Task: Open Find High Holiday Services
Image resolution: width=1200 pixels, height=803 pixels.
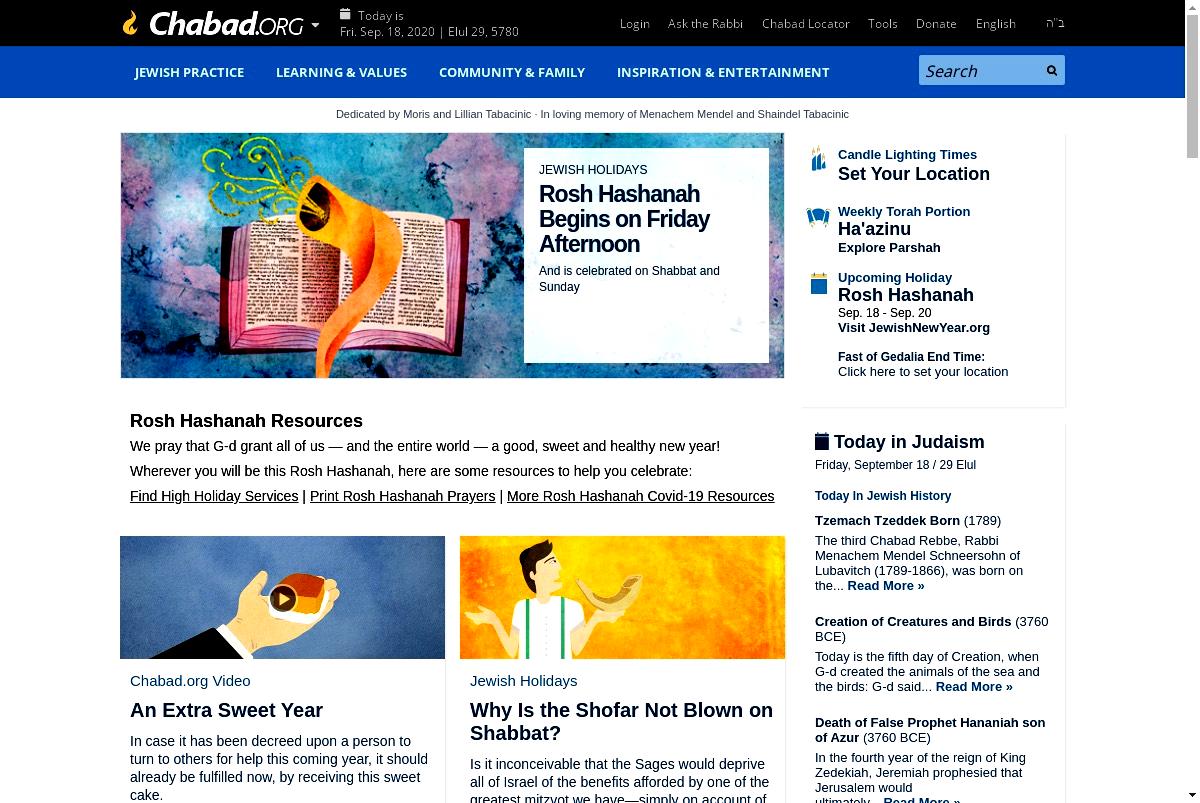Action: click(214, 496)
